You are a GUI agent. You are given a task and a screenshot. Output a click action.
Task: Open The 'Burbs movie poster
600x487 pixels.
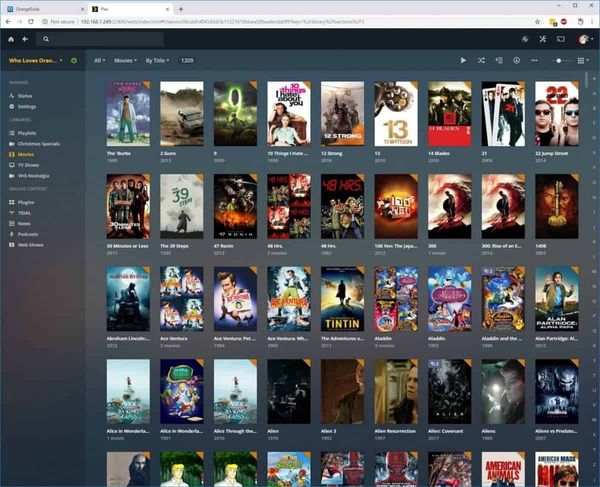128,114
